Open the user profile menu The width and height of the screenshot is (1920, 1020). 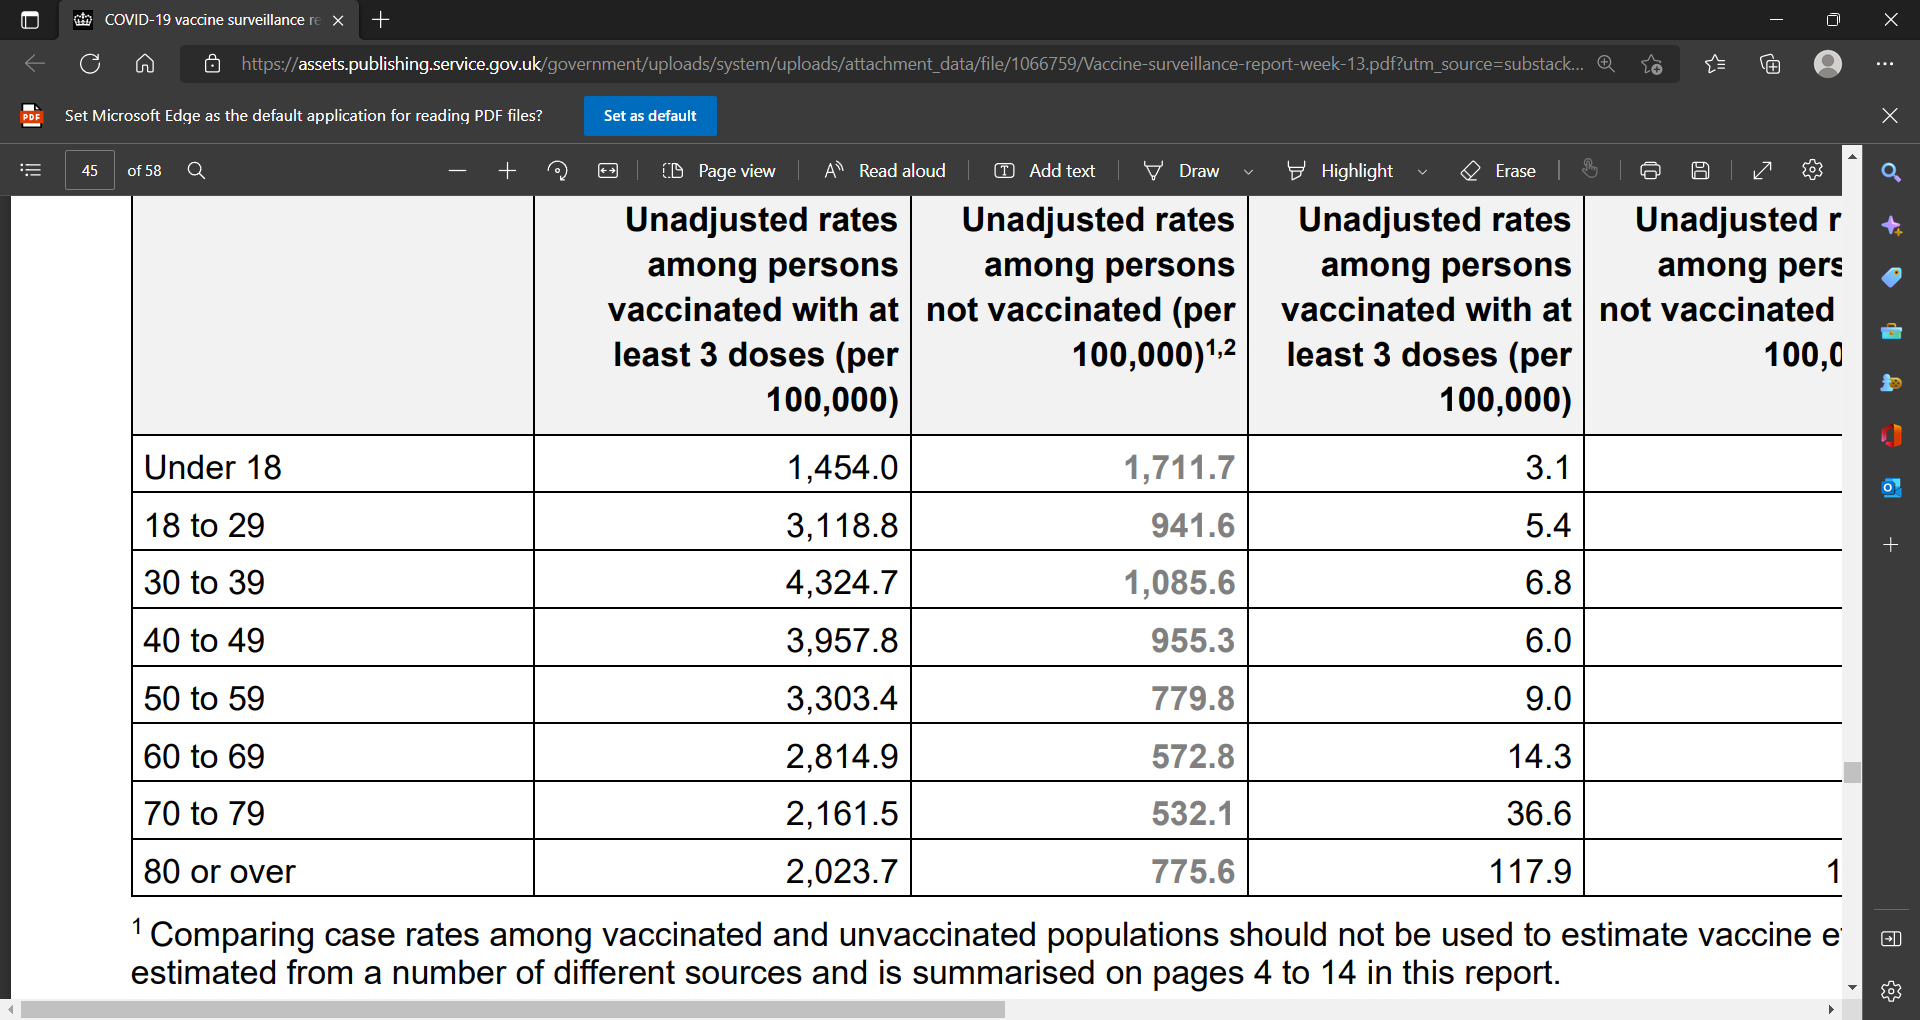click(1828, 64)
